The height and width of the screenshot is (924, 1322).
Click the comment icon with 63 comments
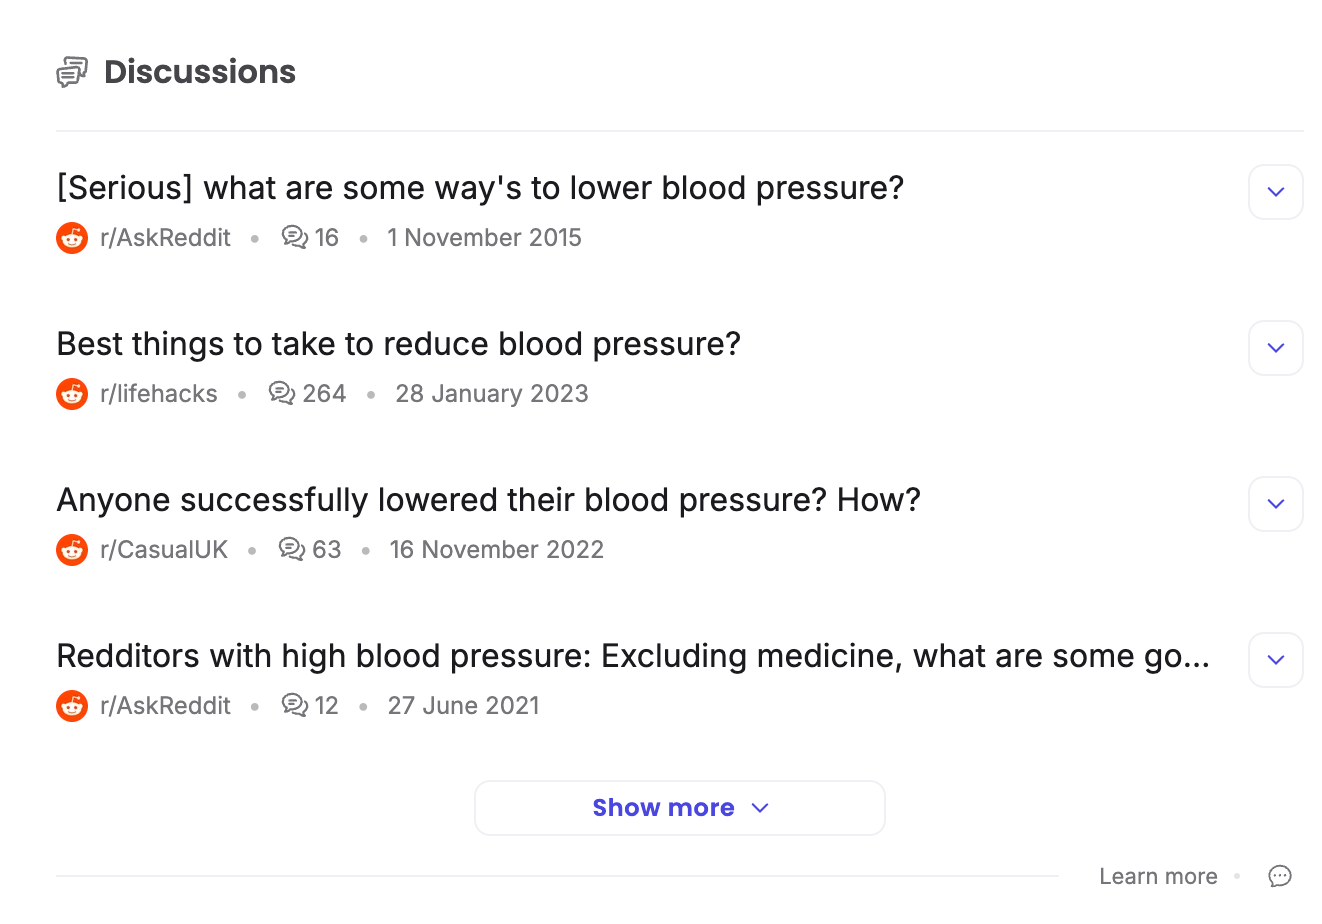[x=291, y=549]
